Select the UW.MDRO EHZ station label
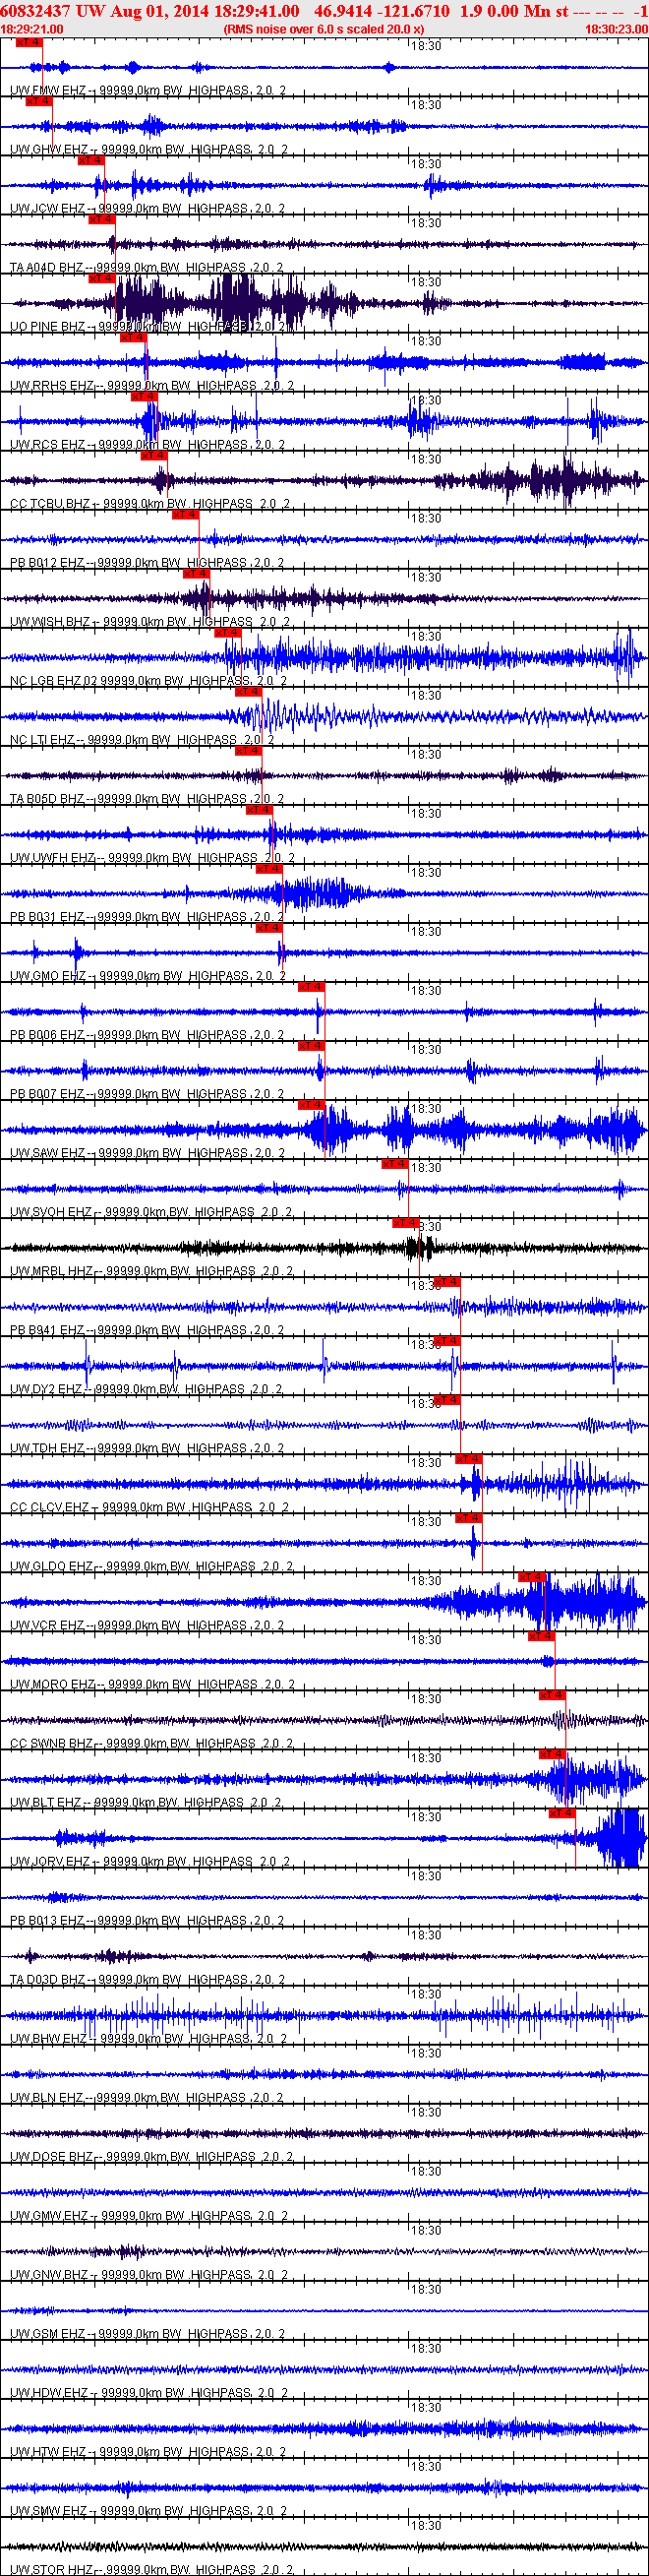This screenshot has width=649, height=2576. (152, 1684)
